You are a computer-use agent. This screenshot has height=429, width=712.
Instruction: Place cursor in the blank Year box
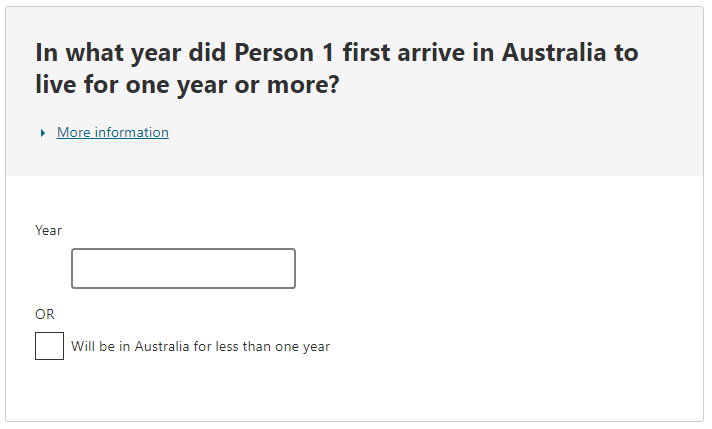183,269
